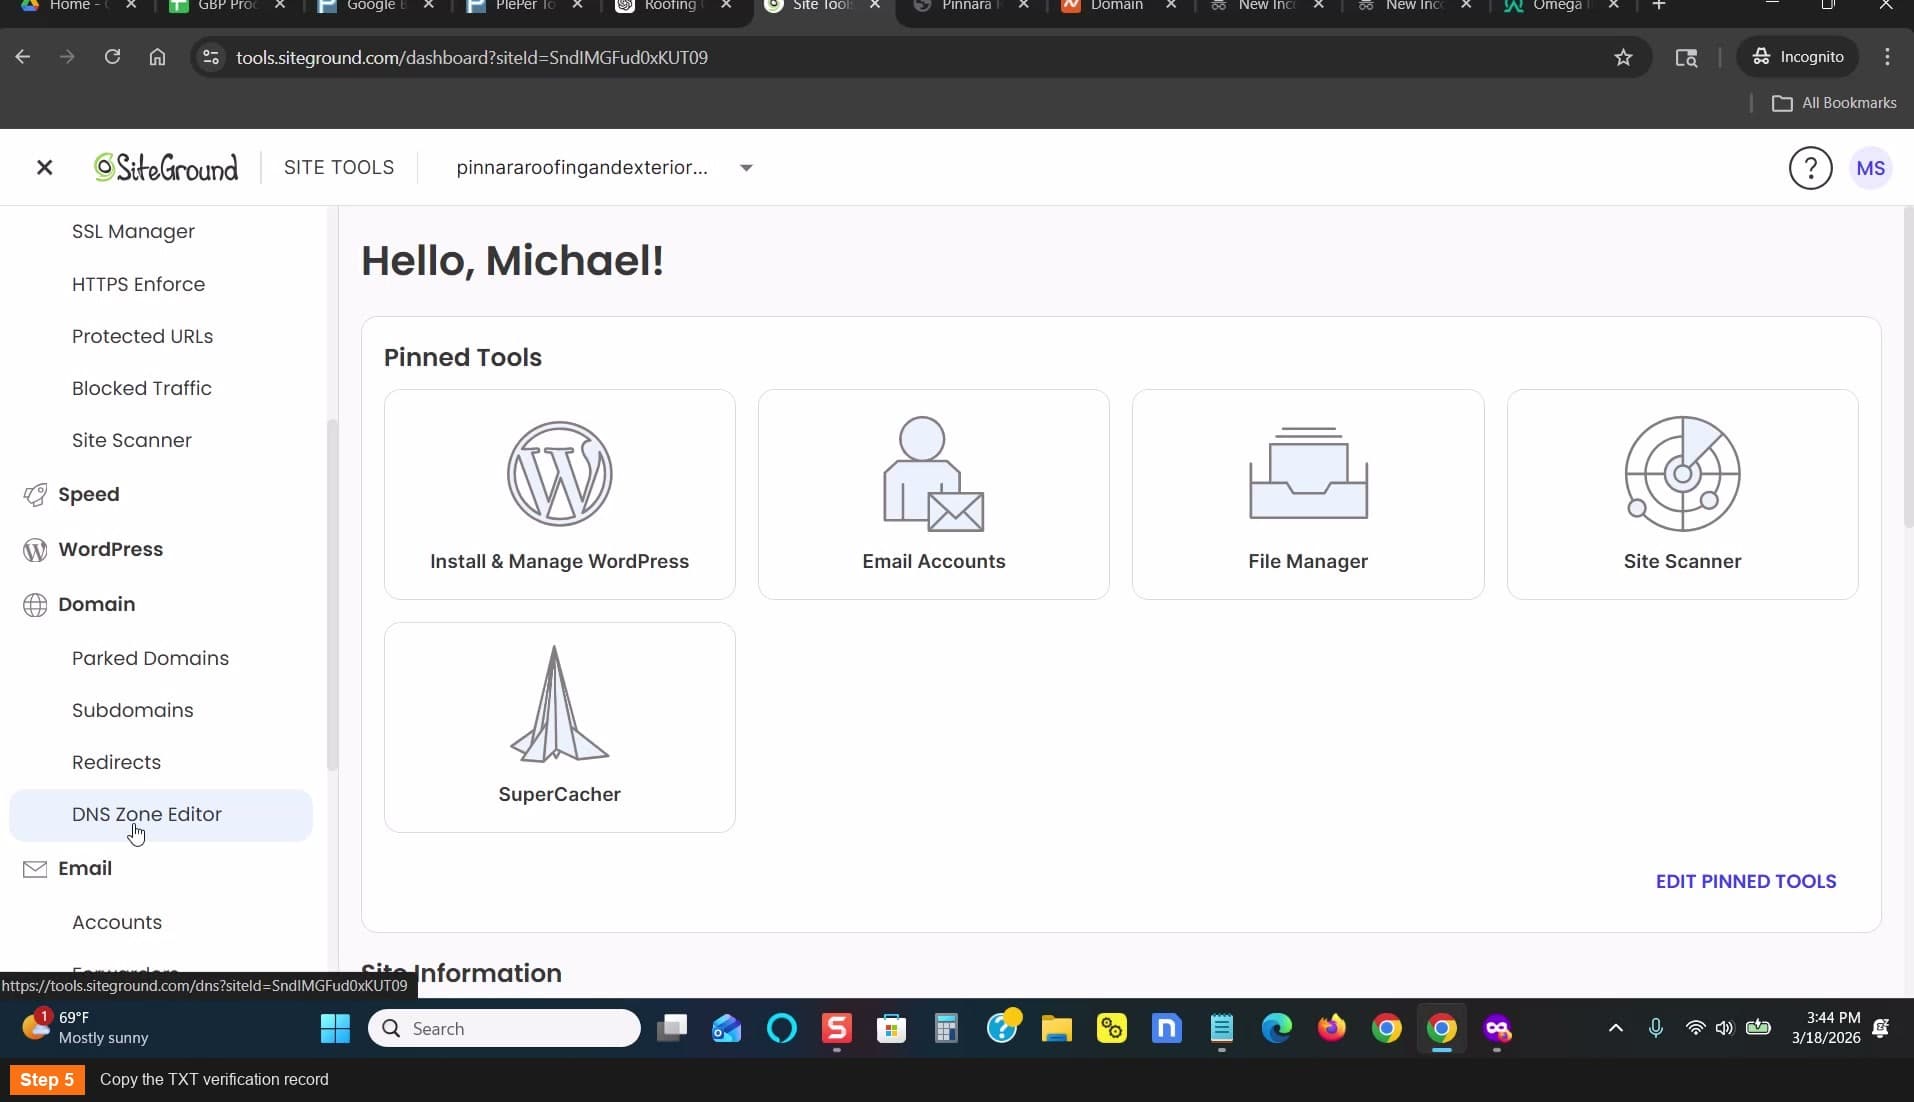Collapse the Domain section in sidebar

pos(96,604)
